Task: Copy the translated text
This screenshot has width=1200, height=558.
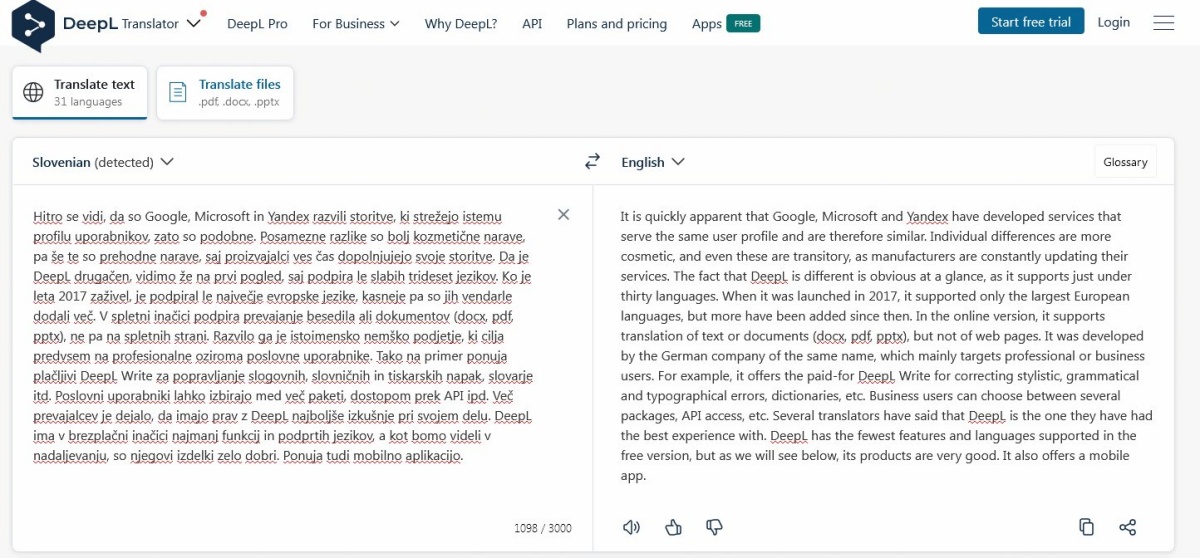Action: pos(1086,527)
